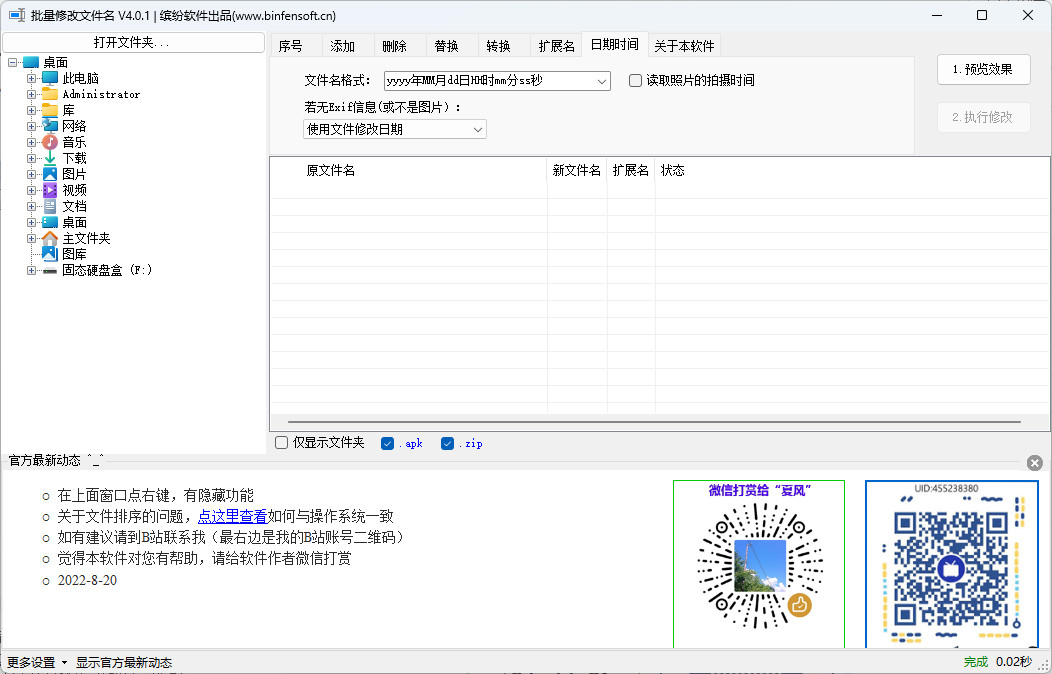
Task: Select the 视频 tree label
Action: click(74, 190)
